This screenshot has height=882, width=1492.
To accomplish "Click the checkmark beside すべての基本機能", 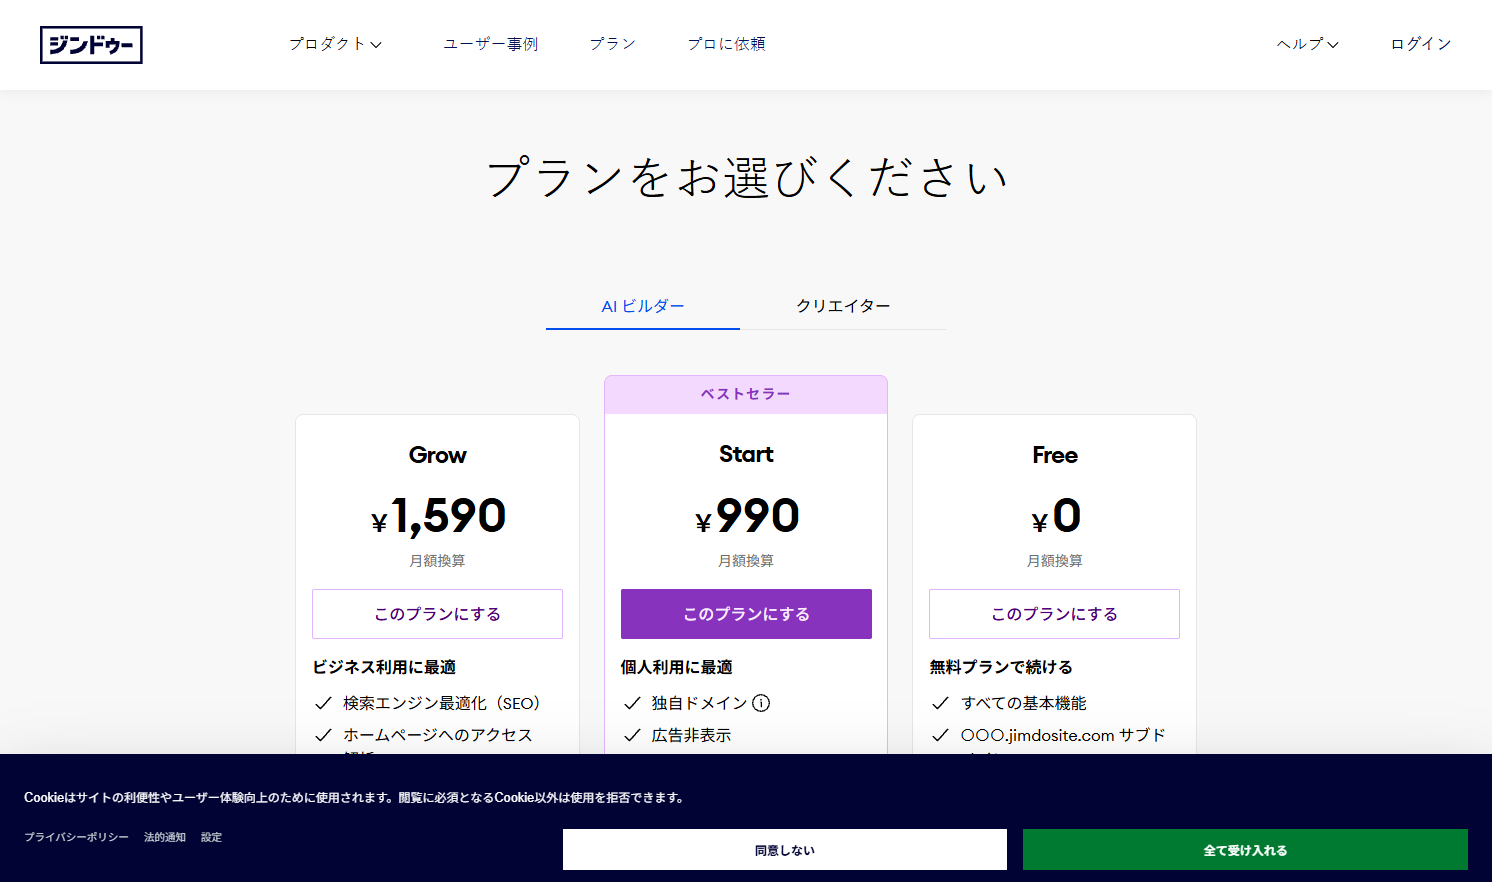I will click(x=941, y=703).
